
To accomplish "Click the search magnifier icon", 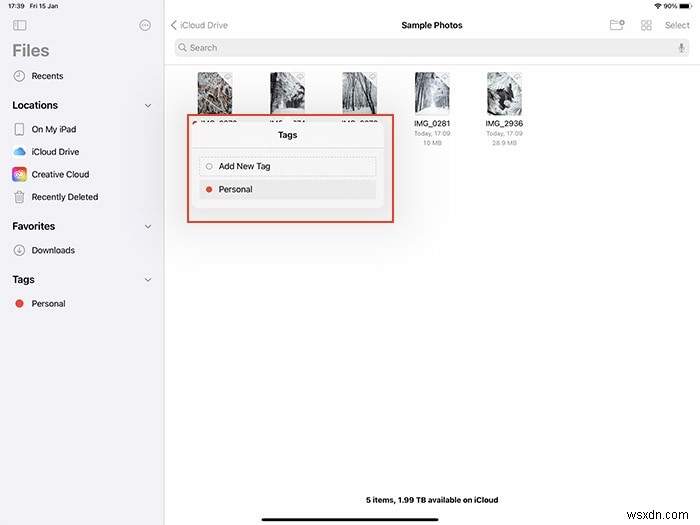I will [182, 47].
